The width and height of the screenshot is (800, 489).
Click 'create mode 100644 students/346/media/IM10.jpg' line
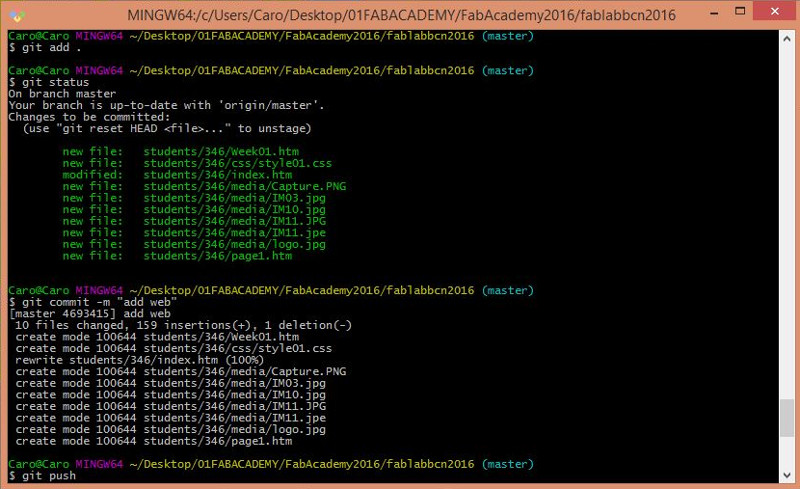pos(170,395)
